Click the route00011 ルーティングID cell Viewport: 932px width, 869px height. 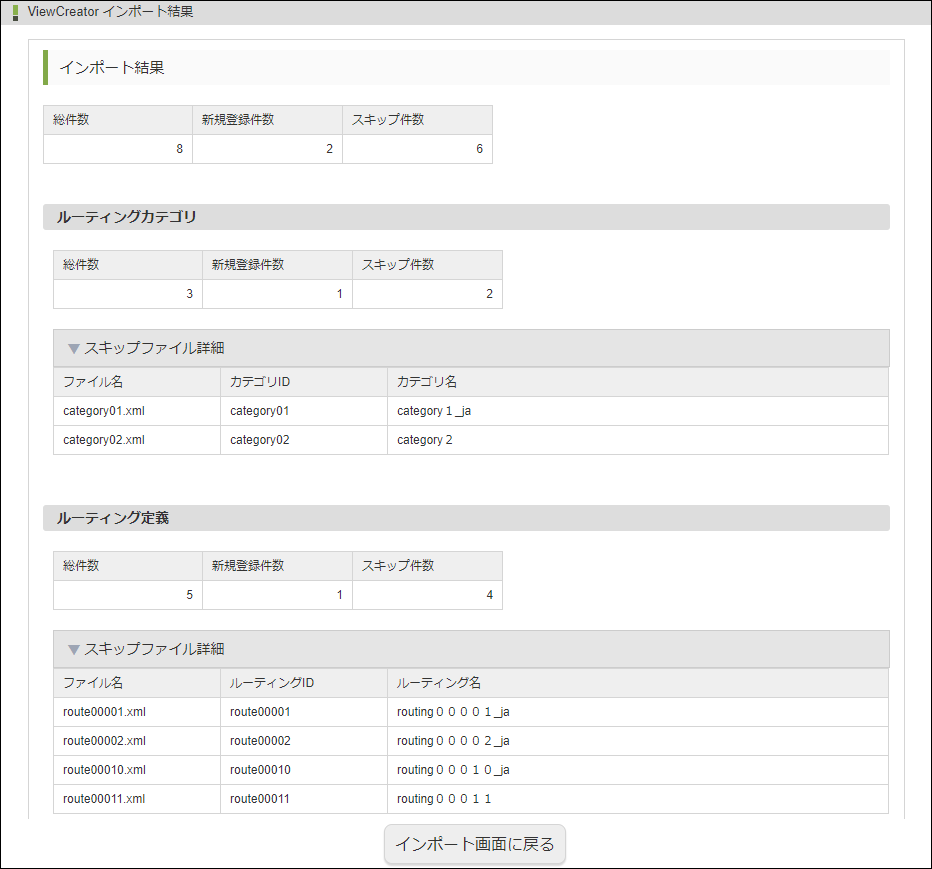tap(304, 799)
